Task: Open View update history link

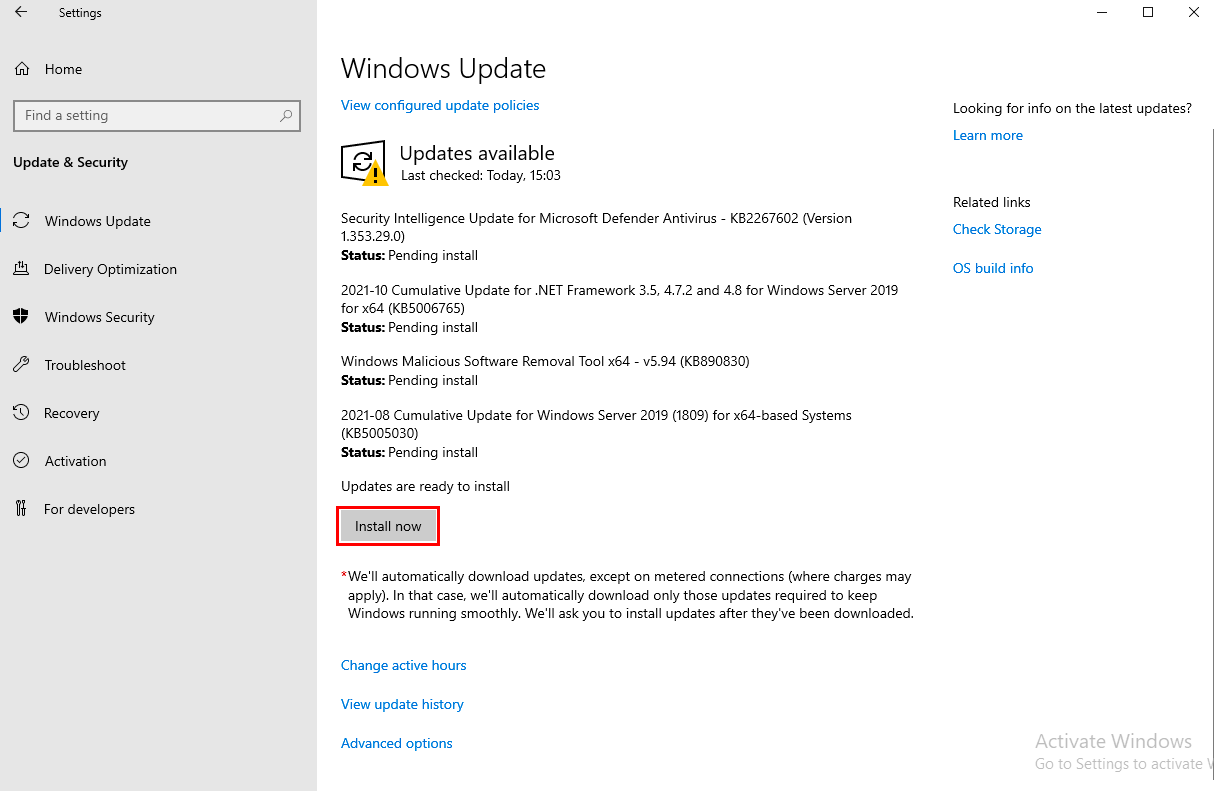Action: point(402,704)
